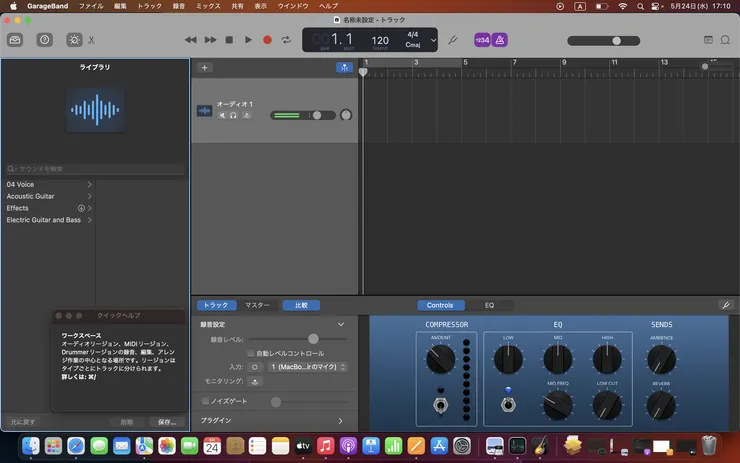Image resolution: width=740 pixels, height=463 pixels.
Task: Switch to the トラック tab
Action: [x=216, y=305]
